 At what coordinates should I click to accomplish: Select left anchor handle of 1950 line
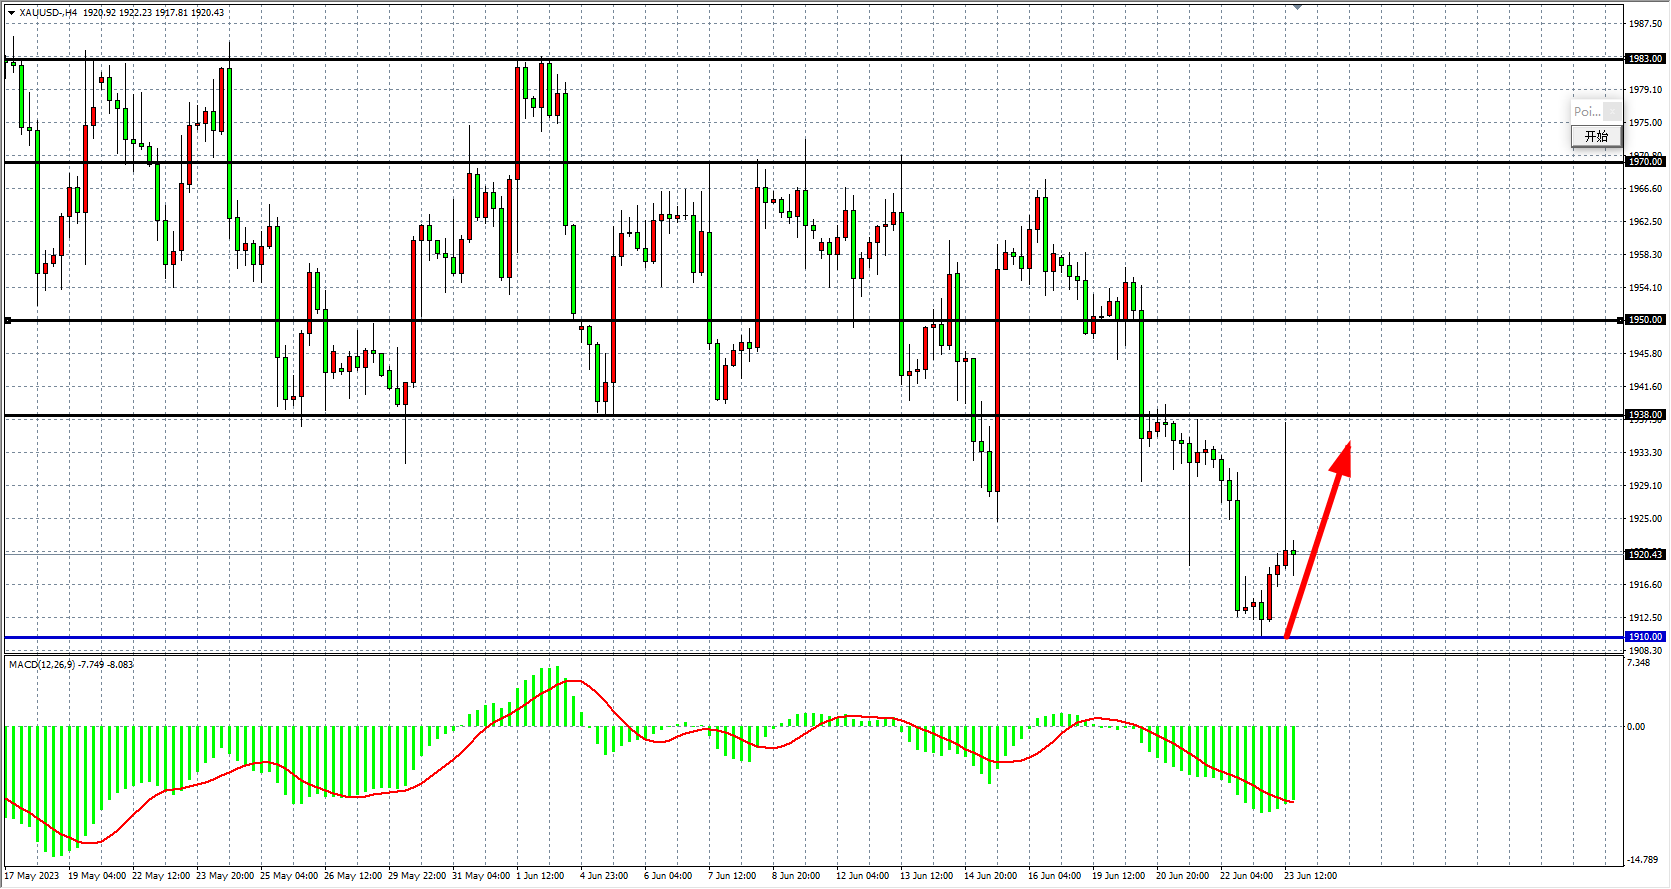click(x=8, y=321)
